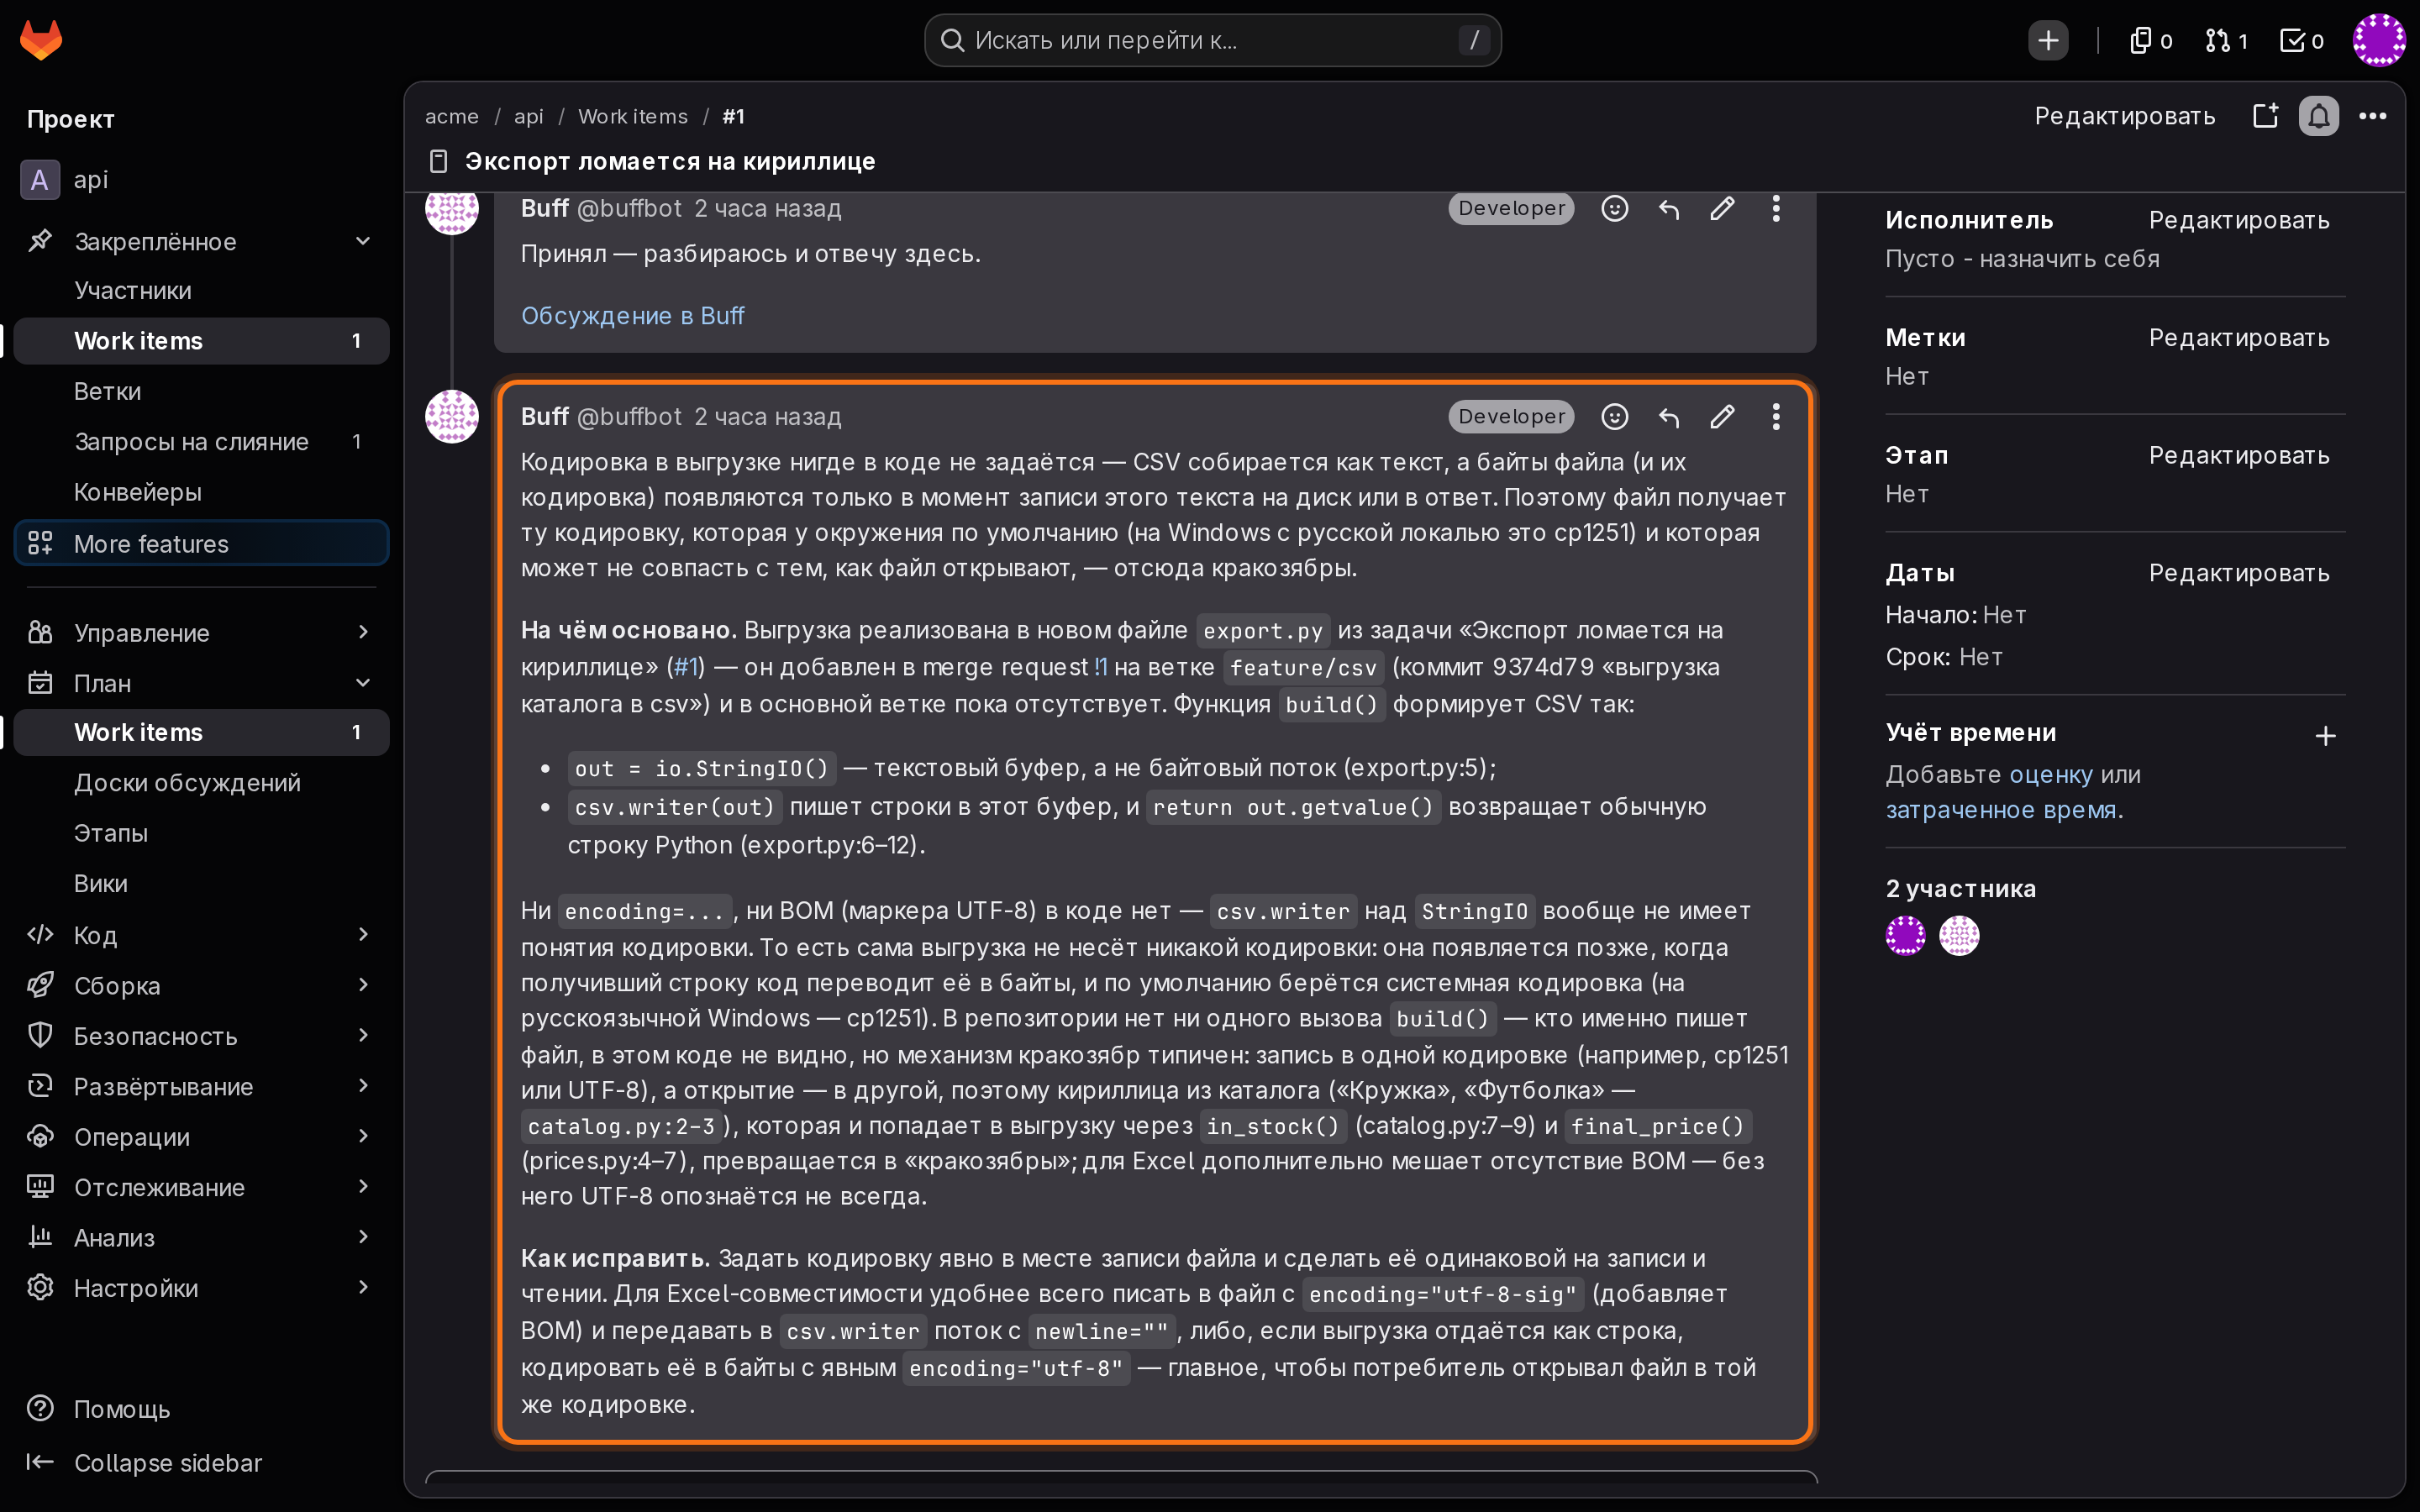The height and width of the screenshot is (1512, 2420).
Task: Add emoji reaction to highlighted Buff comment
Action: tap(1615, 417)
